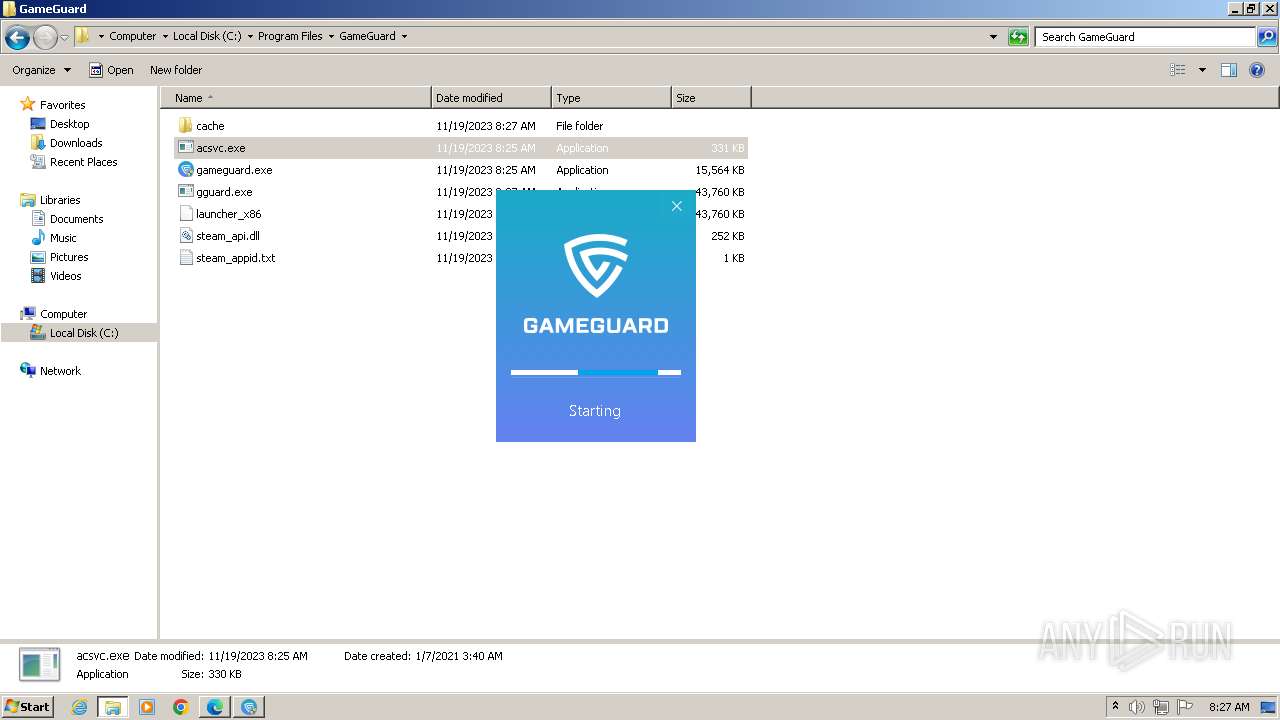Go forward using the Explorer forward arrow
The image size is (1280, 720).
click(x=45, y=38)
